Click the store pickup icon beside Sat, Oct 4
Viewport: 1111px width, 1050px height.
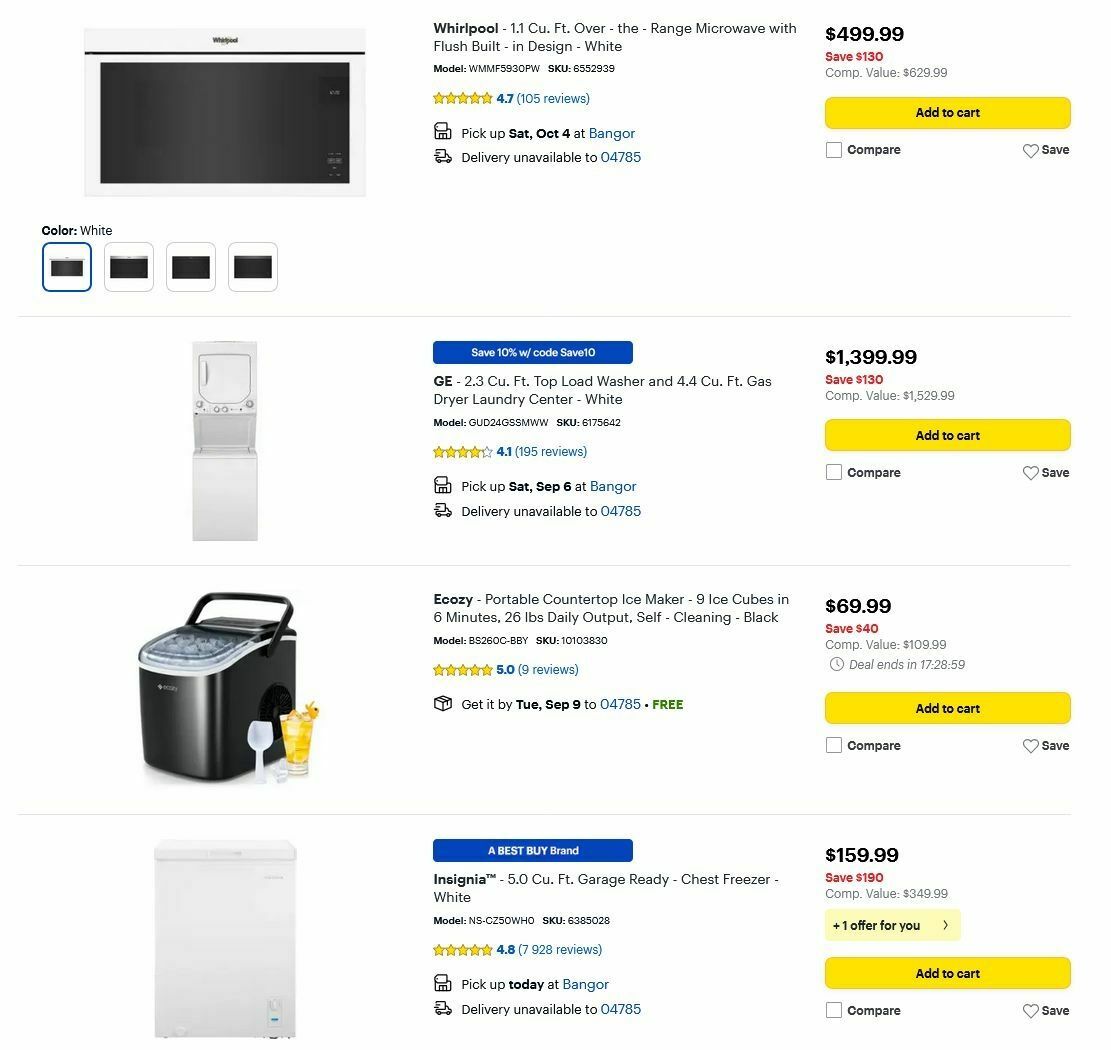click(x=442, y=131)
